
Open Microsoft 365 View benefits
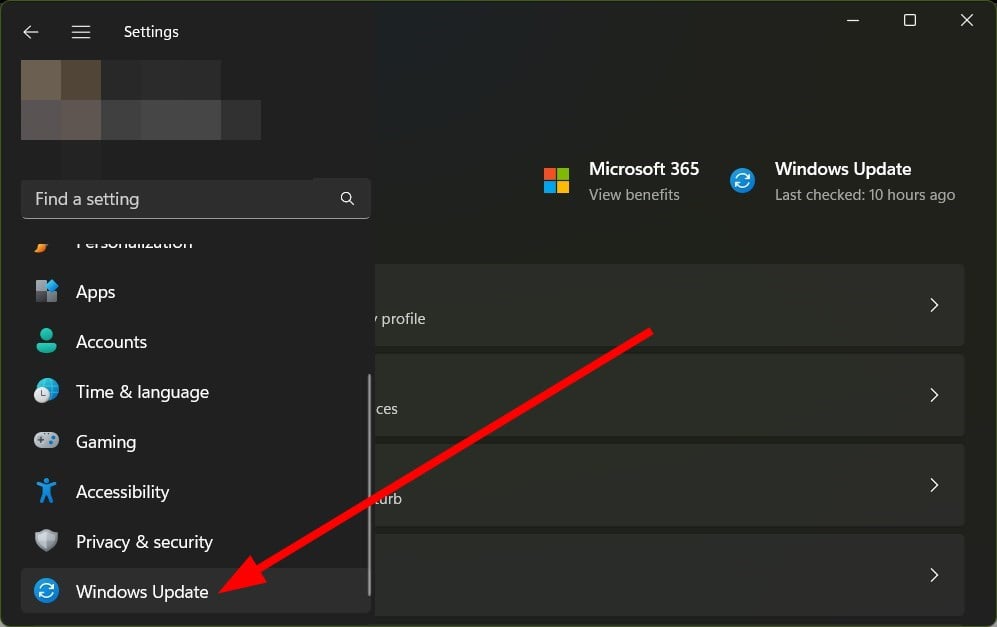click(x=634, y=195)
